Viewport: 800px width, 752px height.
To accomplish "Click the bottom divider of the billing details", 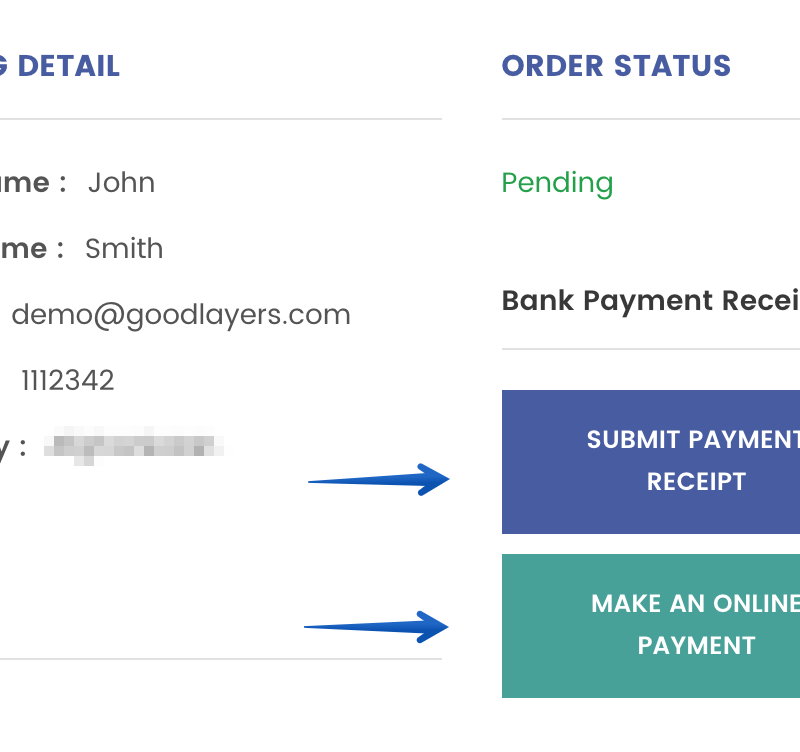I will tap(220, 659).
